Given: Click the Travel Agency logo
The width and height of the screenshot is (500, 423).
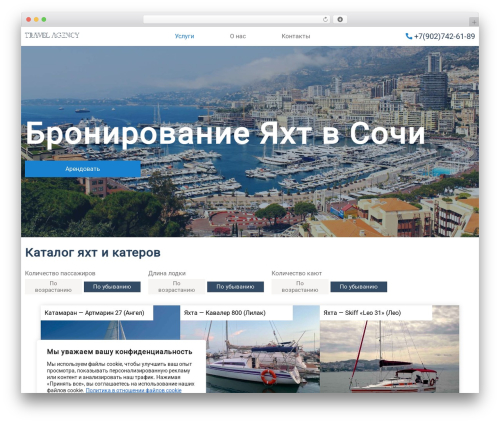Looking at the screenshot, I should tap(52, 35).
